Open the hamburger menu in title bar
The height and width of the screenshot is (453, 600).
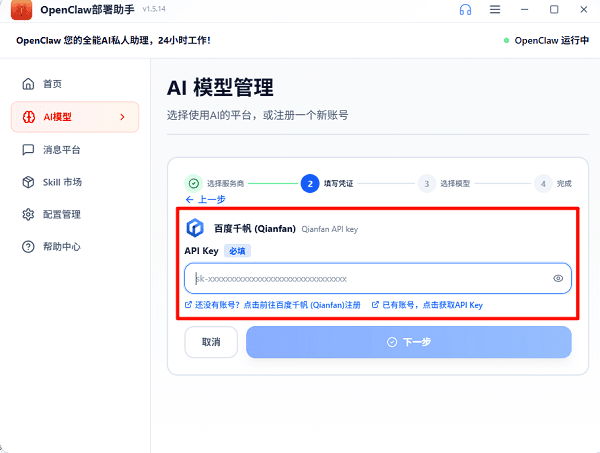click(495, 10)
